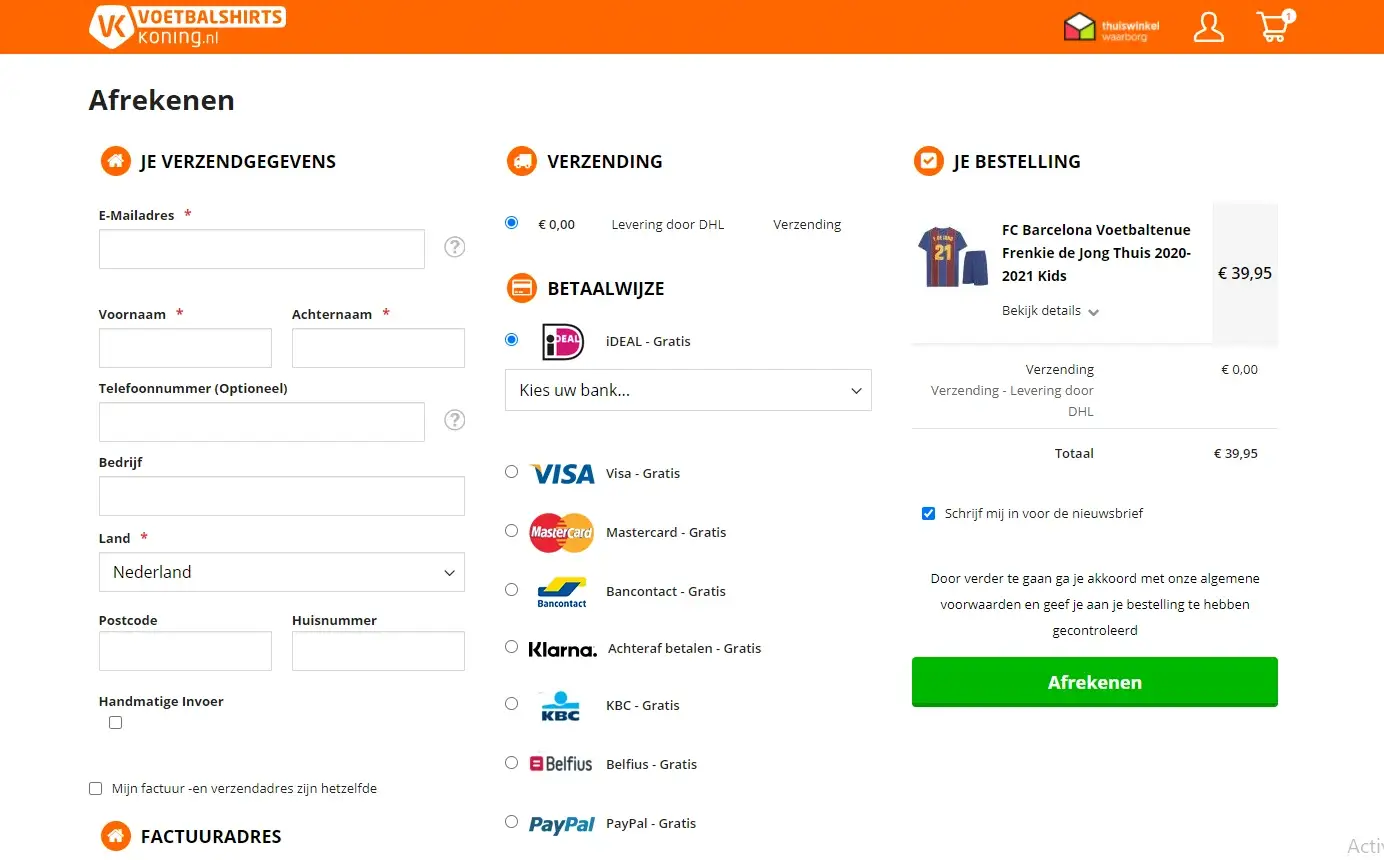The image size is (1384, 860).
Task: Select Visa as payment method
Action: click(511, 471)
